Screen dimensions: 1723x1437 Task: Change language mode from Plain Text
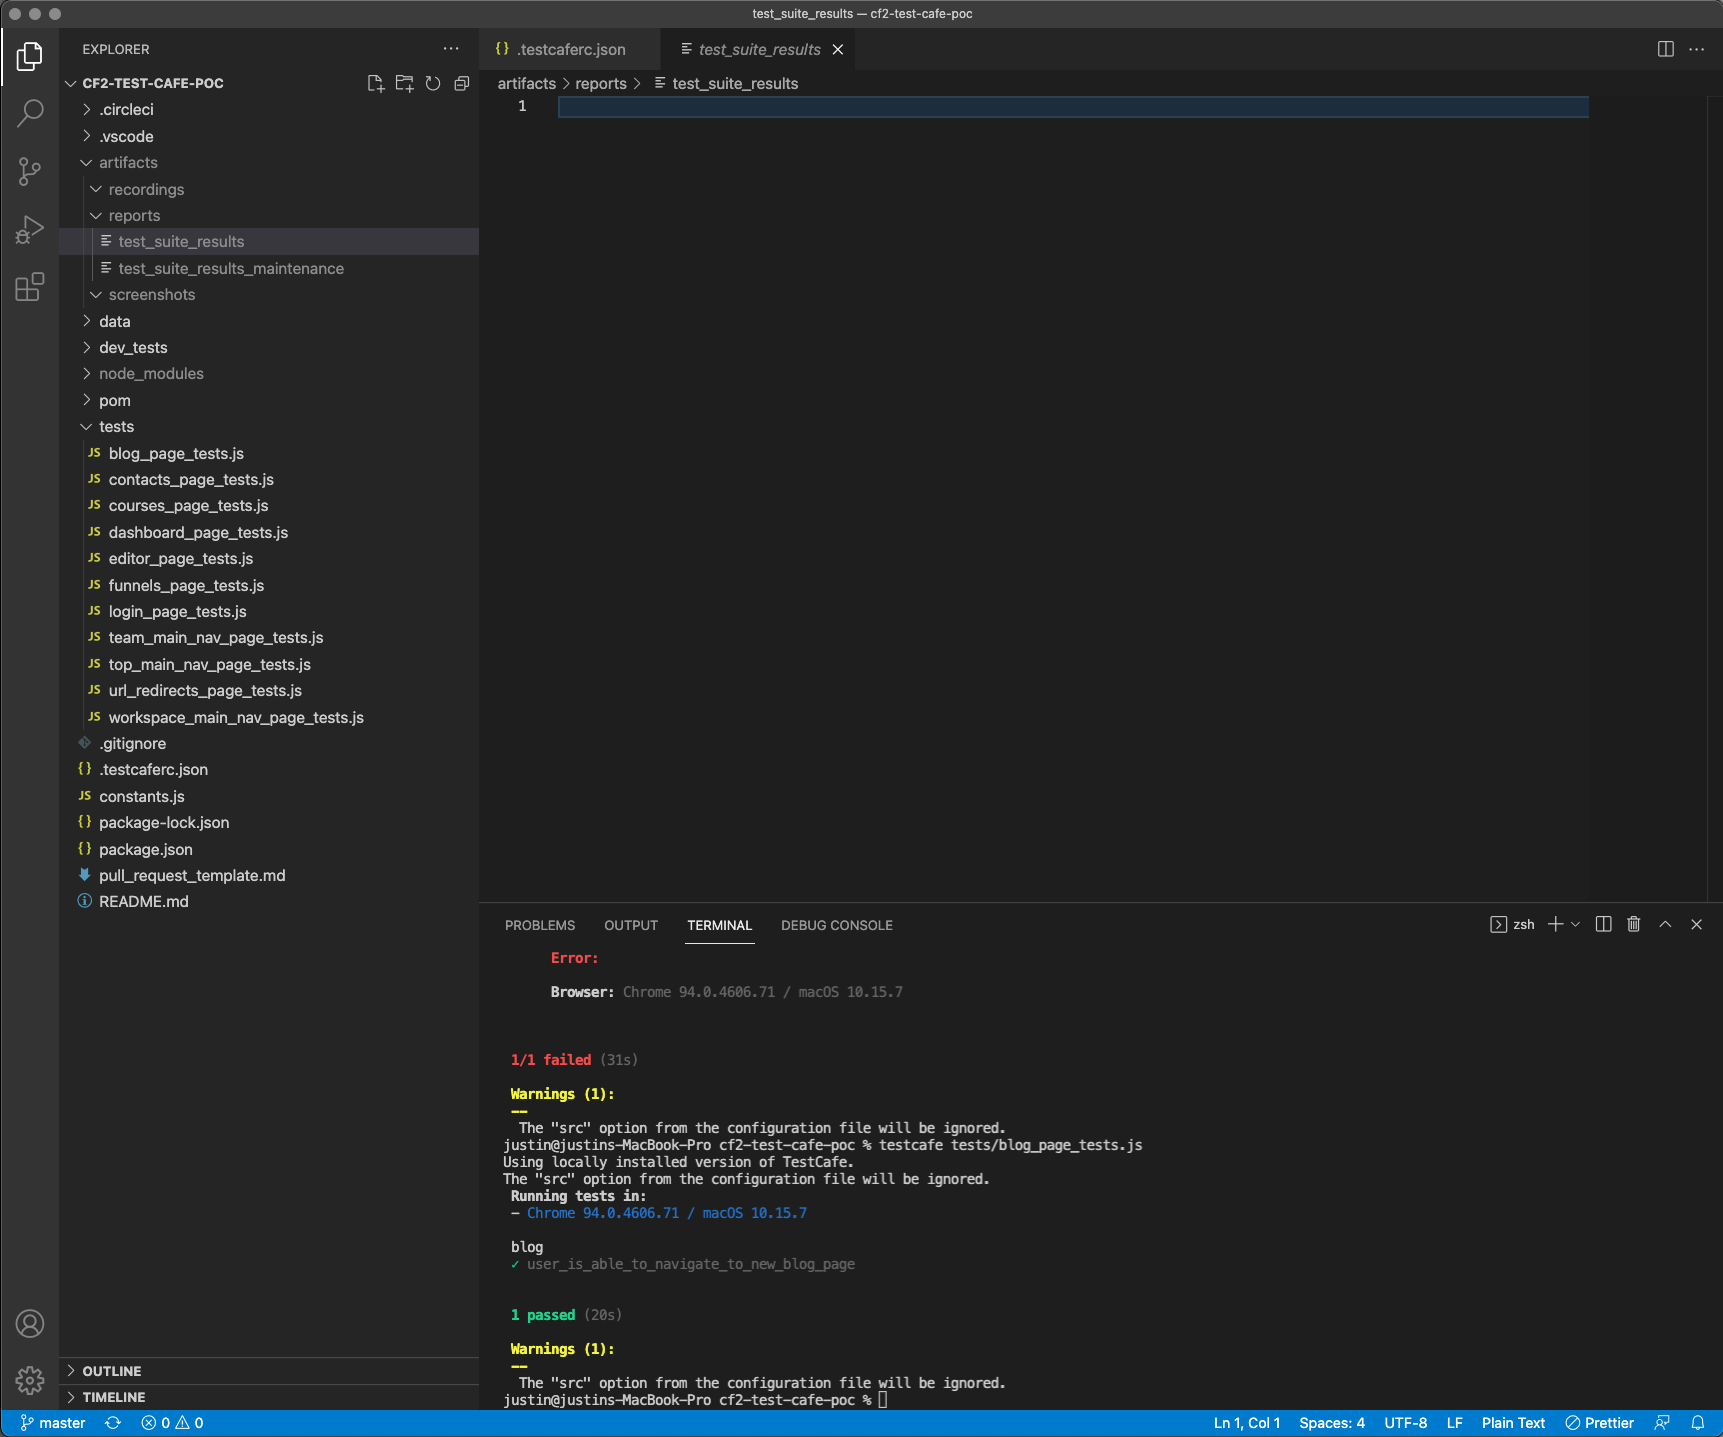[x=1513, y=1423]
